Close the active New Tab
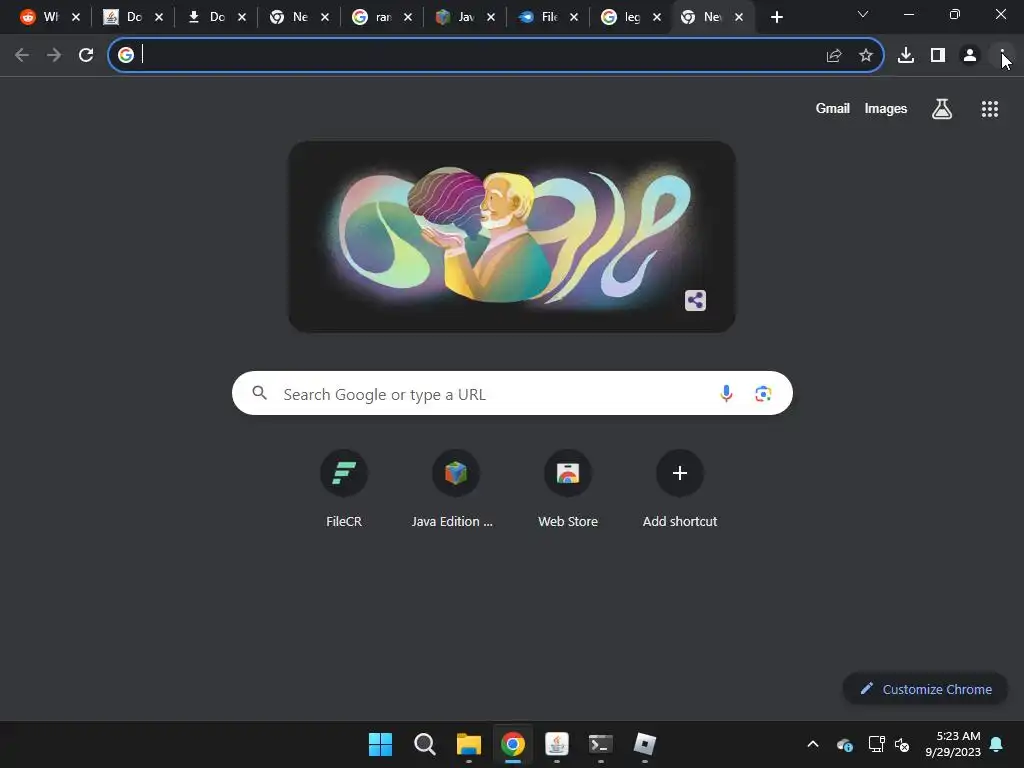 pyautogui.click(x=739, y=17)
